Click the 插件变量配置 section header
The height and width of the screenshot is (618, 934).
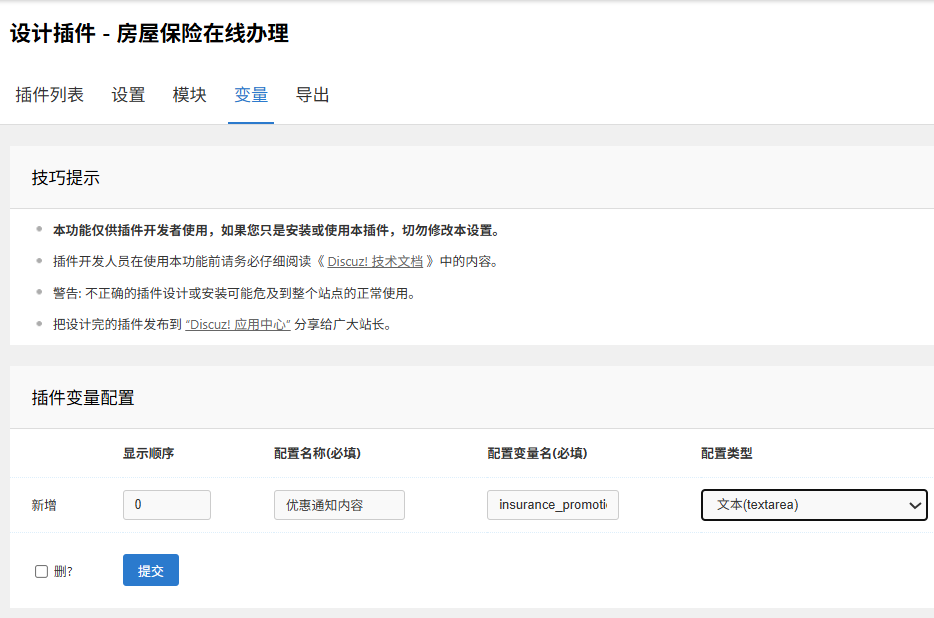[83, 397]
